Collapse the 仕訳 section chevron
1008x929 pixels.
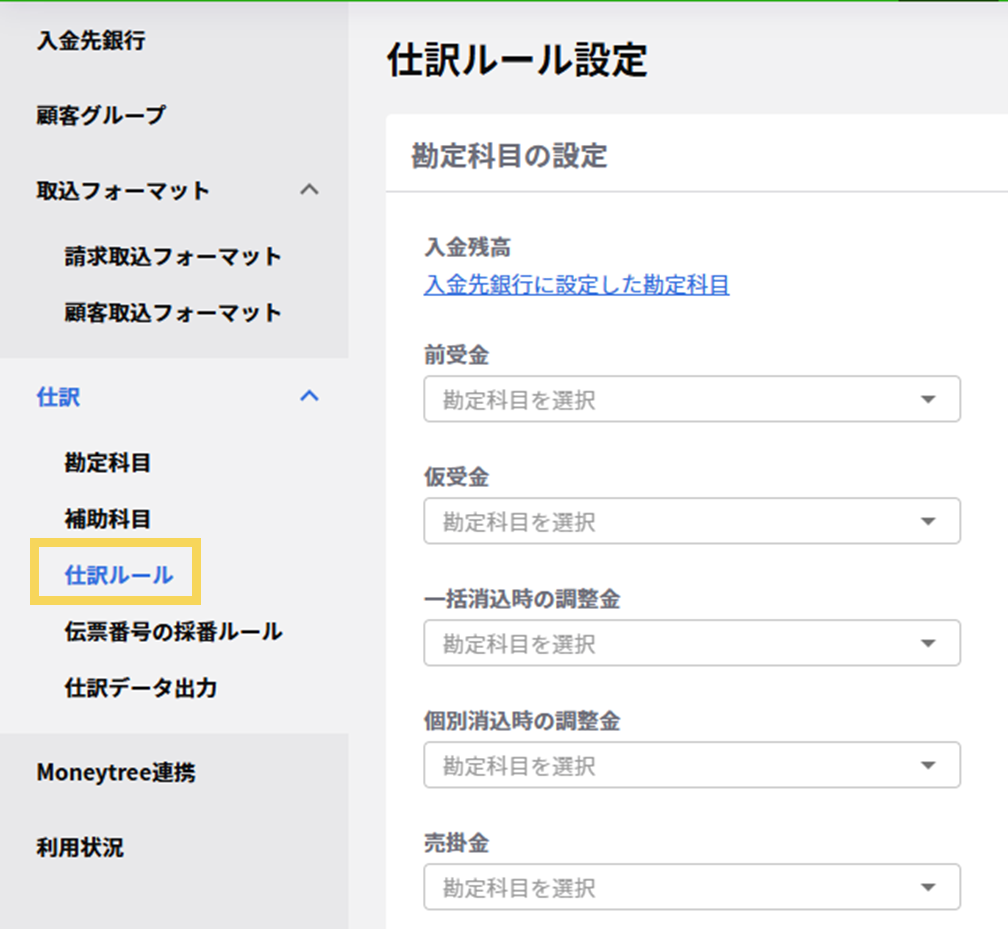(310, 396)
